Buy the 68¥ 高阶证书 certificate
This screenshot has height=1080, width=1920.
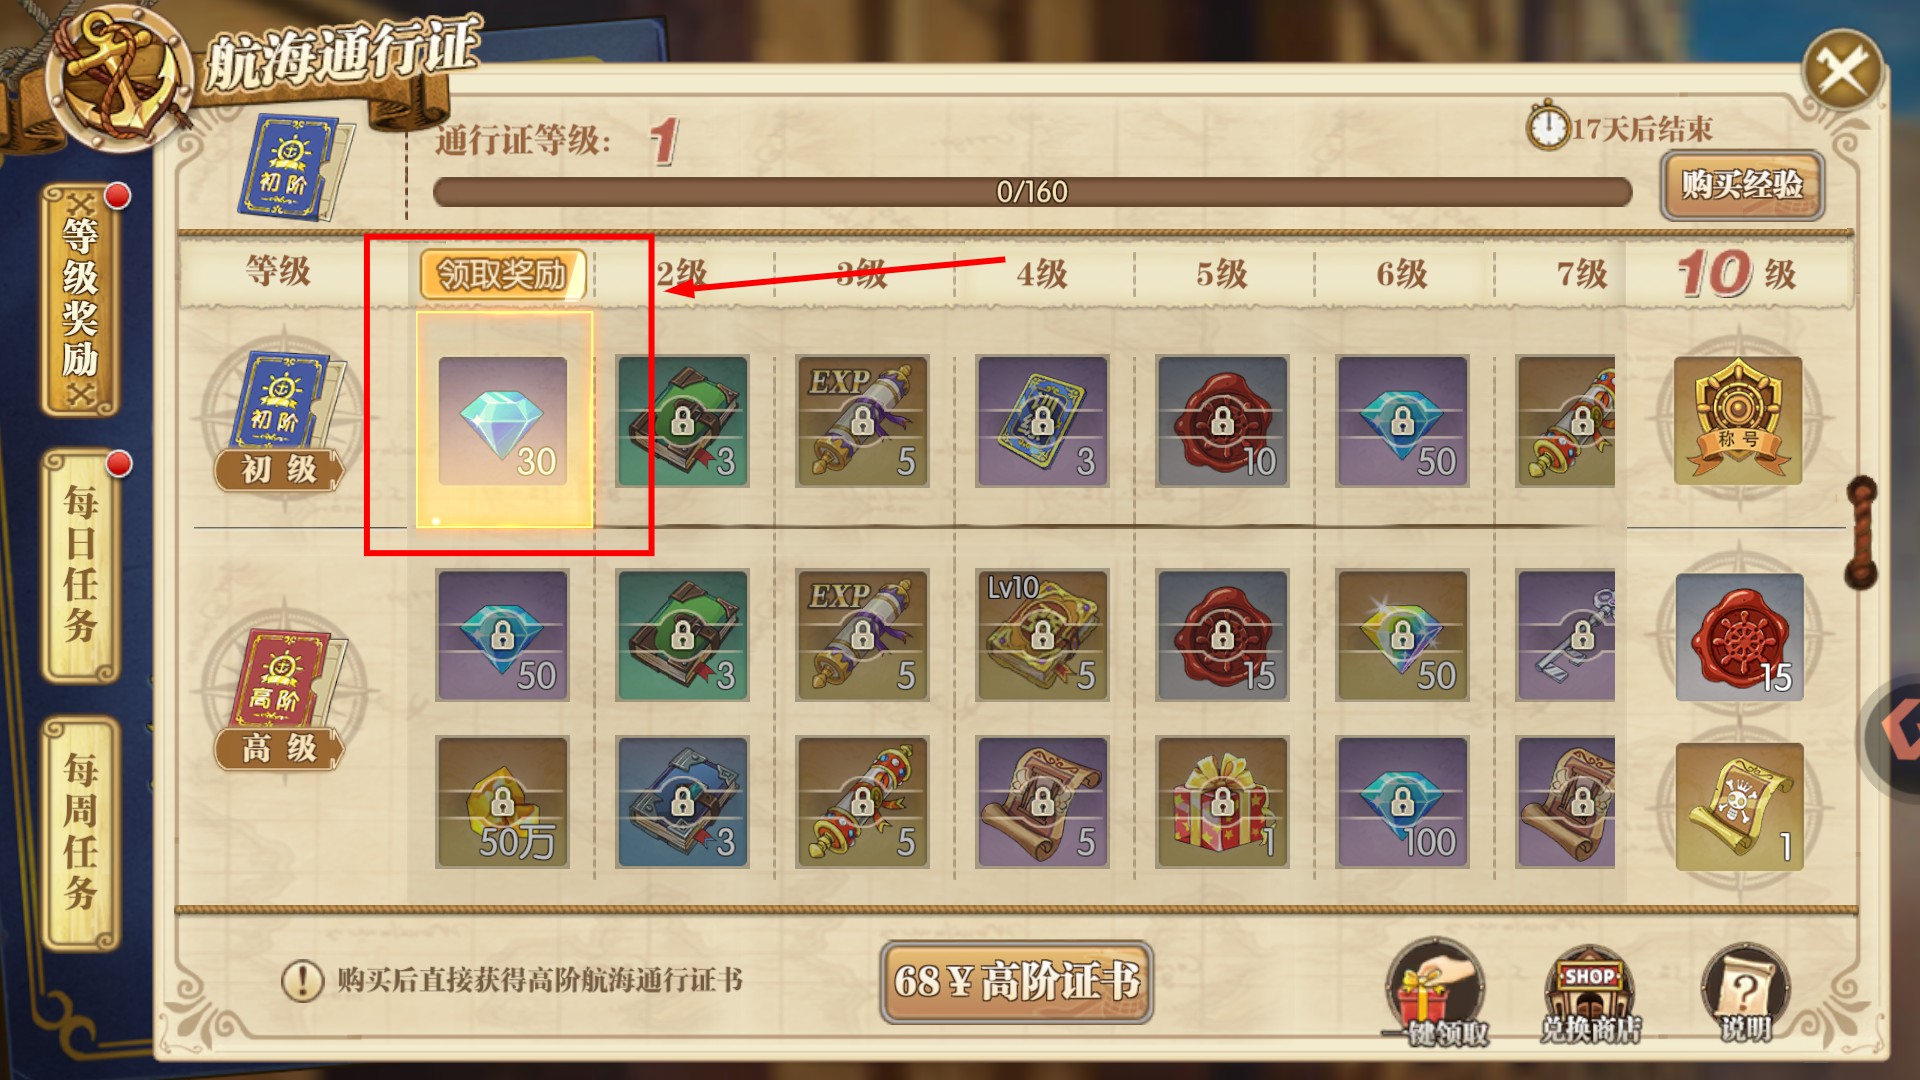pos(1016,982)
